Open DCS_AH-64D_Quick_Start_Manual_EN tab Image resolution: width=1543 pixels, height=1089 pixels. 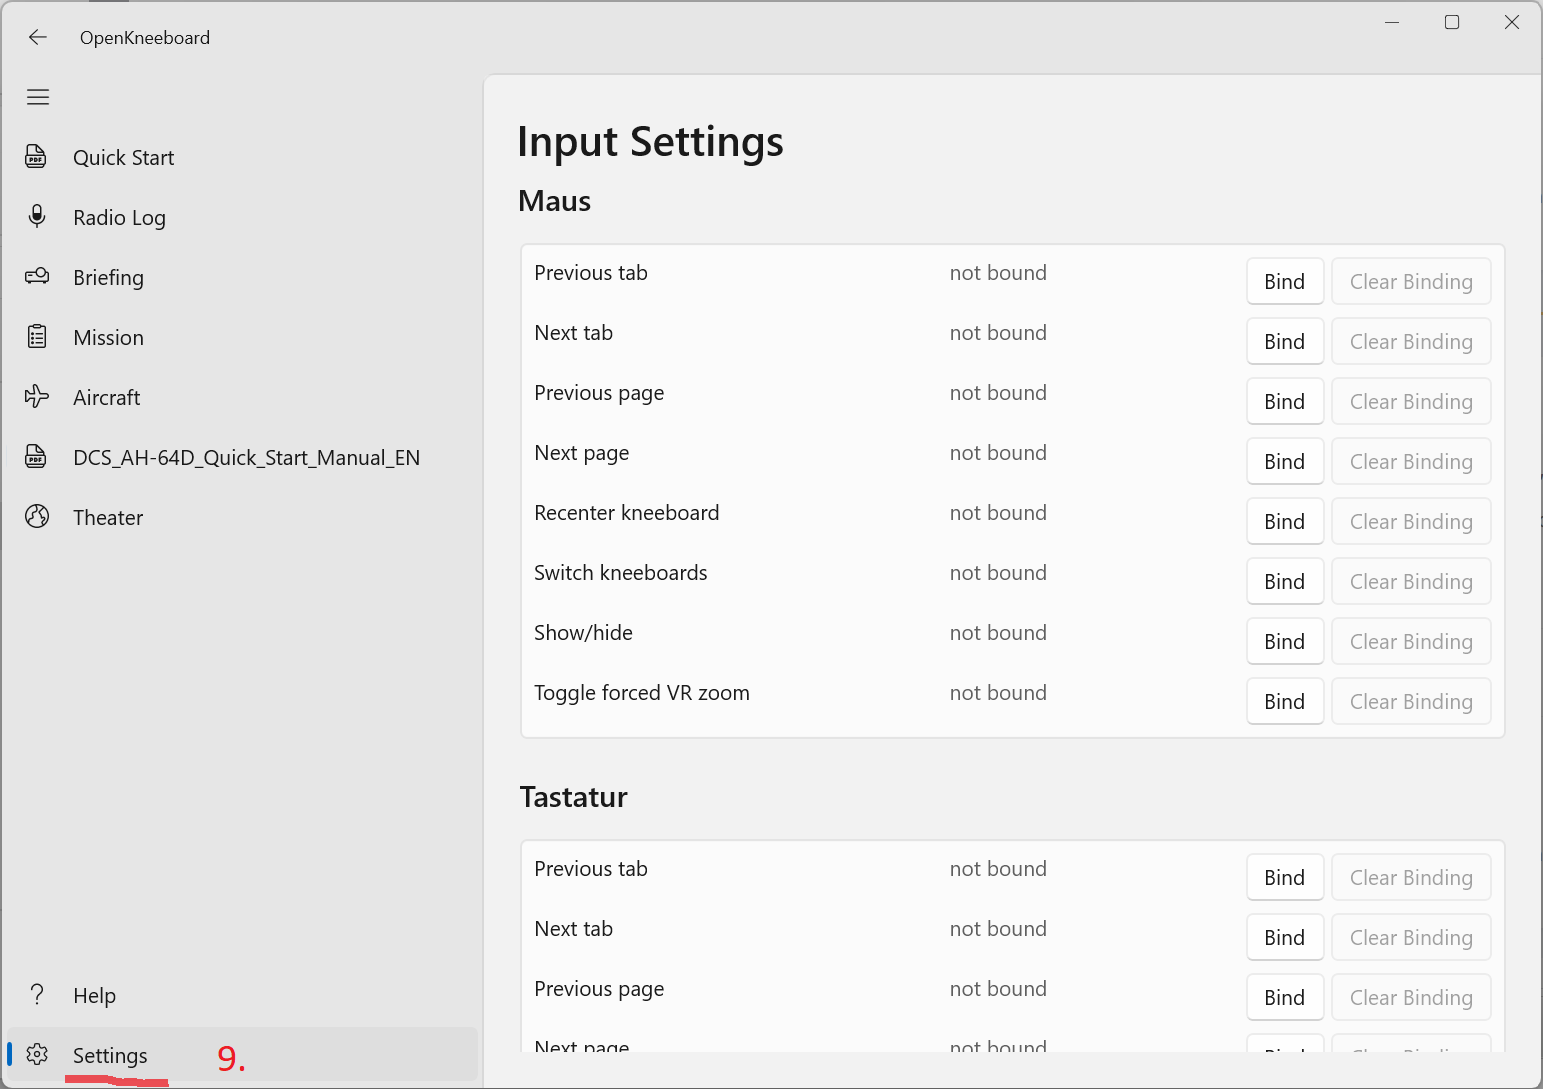click(x=242, y=457)
